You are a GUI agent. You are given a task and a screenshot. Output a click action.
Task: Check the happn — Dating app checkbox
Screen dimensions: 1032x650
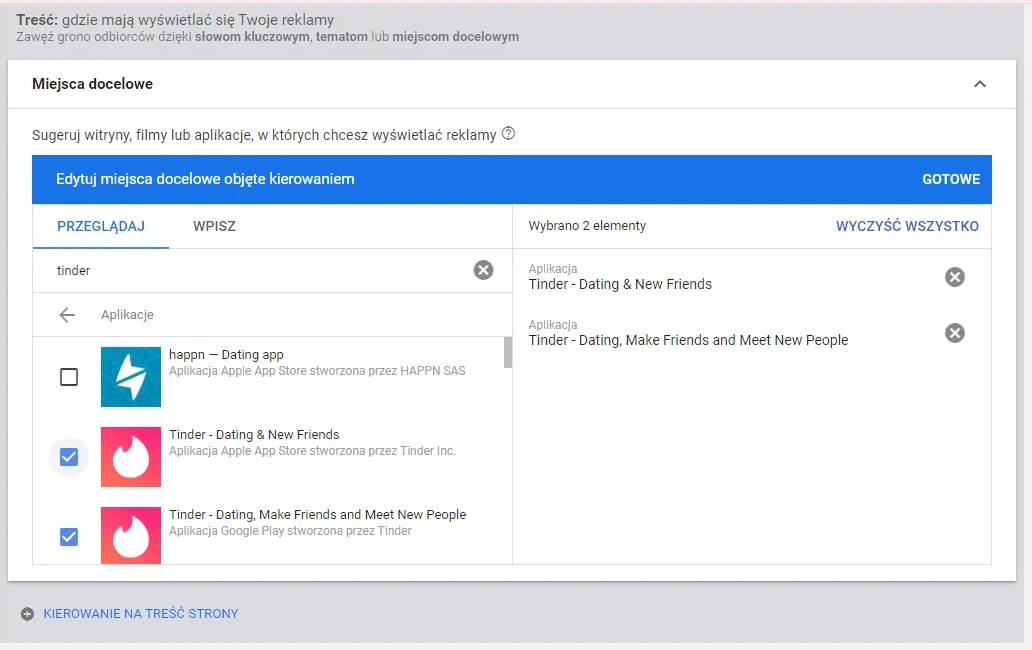tap(69, 377)
